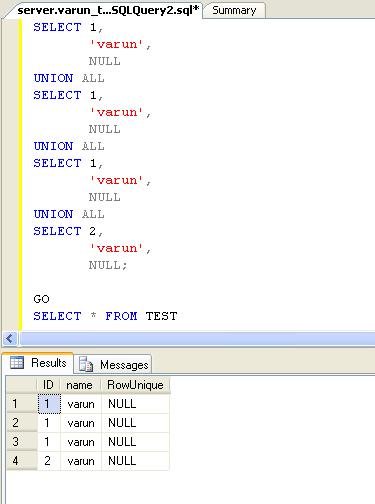Click the name column header
The height and width of the screenshot is (504, 375).
click(x=80, y=385)
